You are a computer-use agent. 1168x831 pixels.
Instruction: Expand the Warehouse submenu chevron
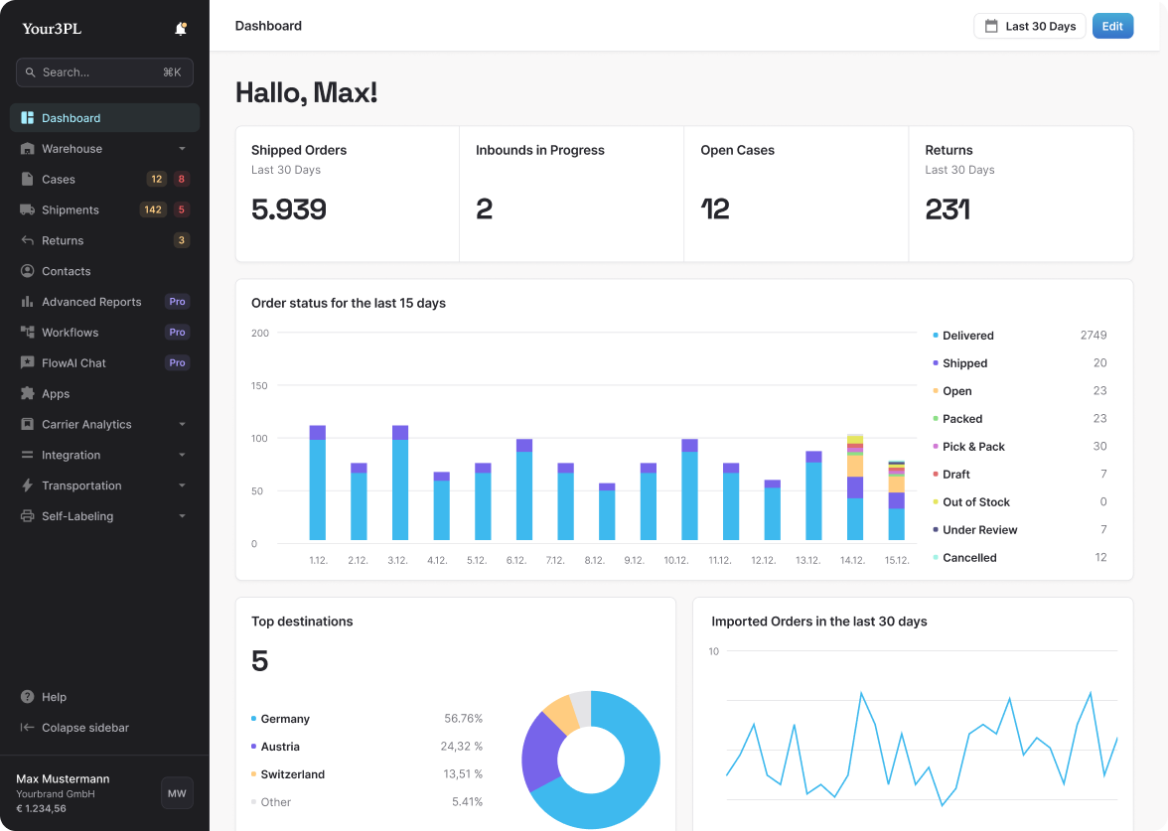(182, 149)
